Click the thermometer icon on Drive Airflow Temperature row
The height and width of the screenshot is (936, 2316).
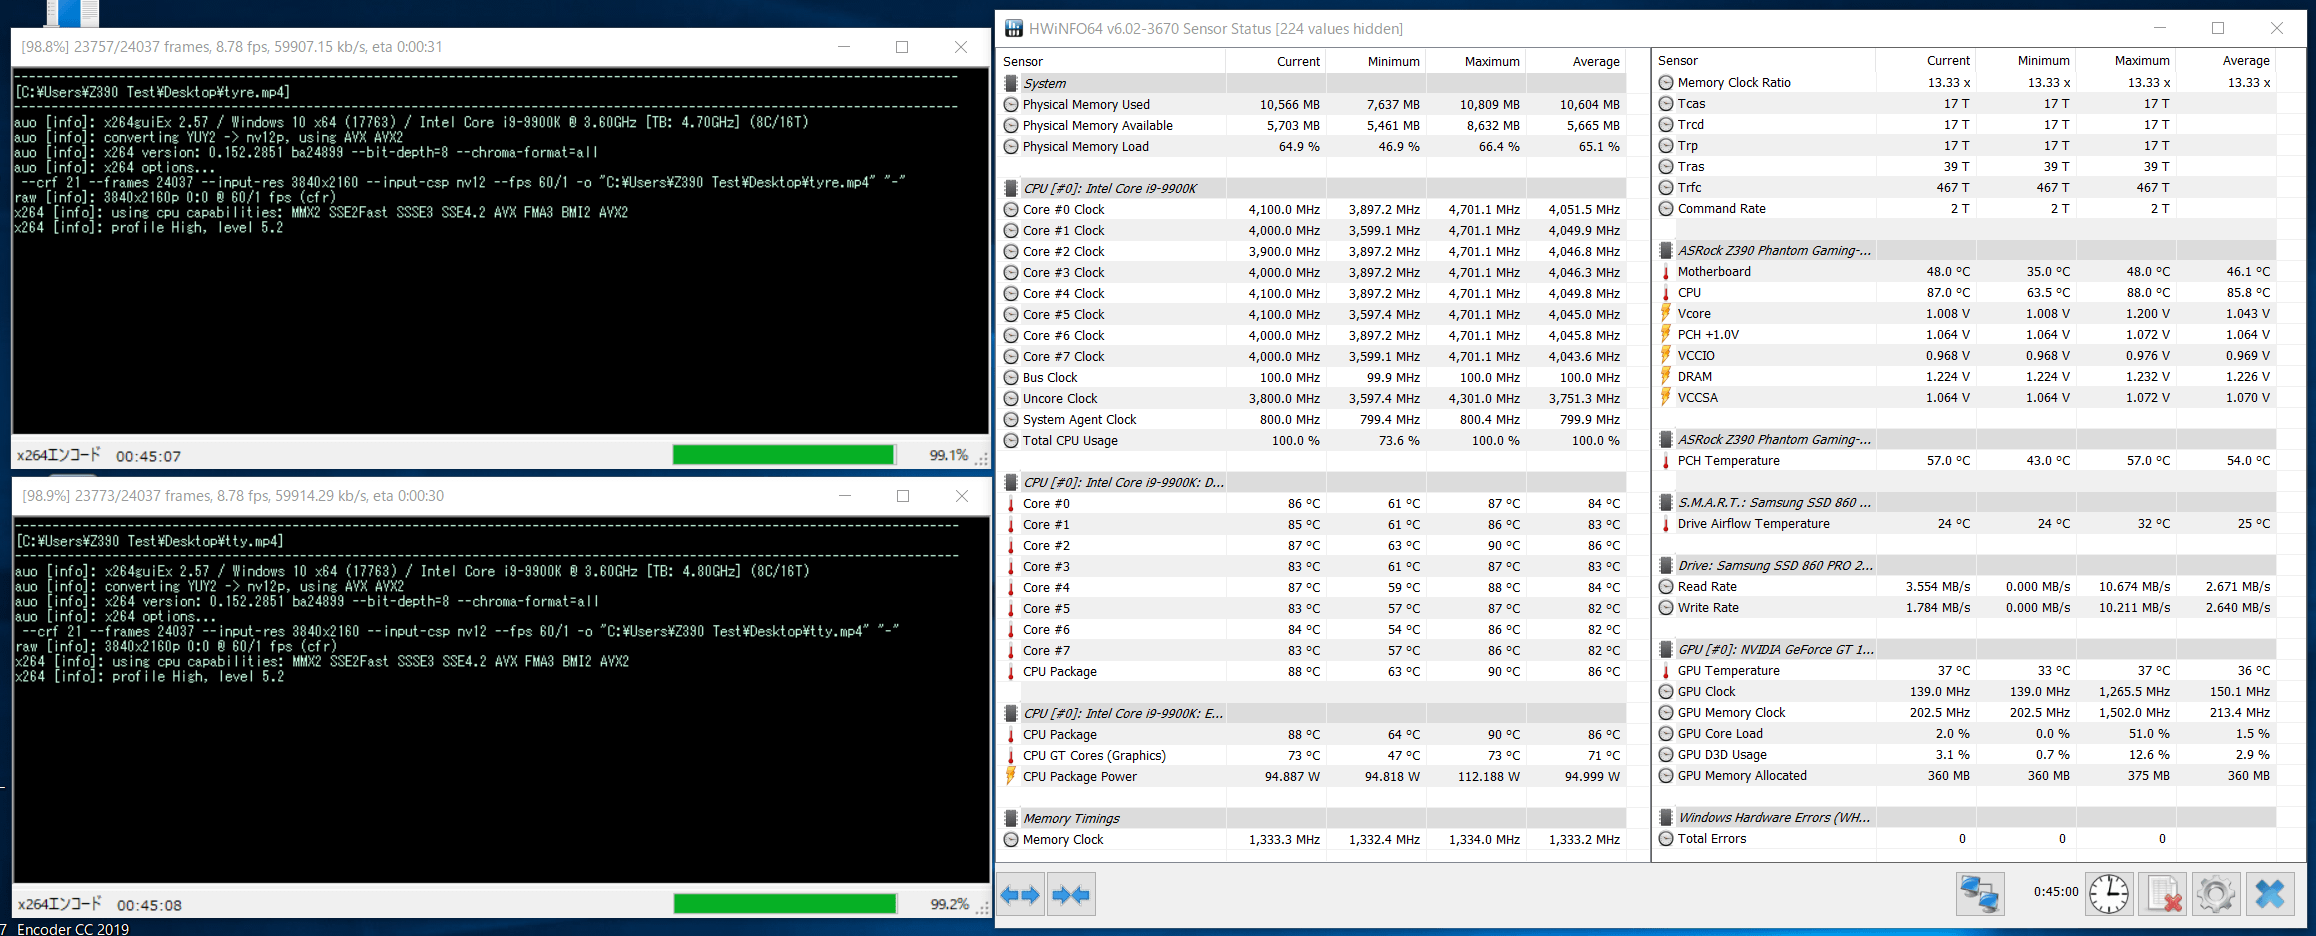click(1666, 524)
